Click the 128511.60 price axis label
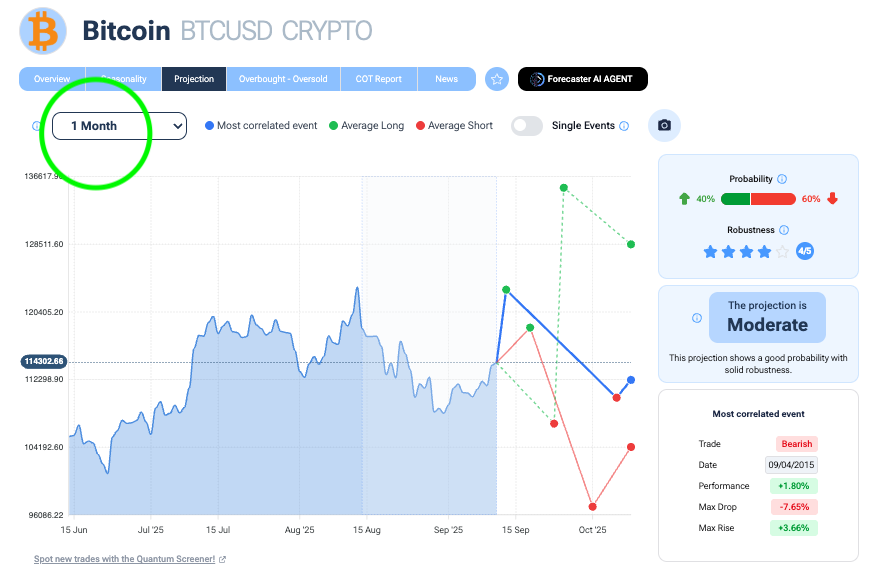This screenshot has height=576, width=881. click(44, 244)
